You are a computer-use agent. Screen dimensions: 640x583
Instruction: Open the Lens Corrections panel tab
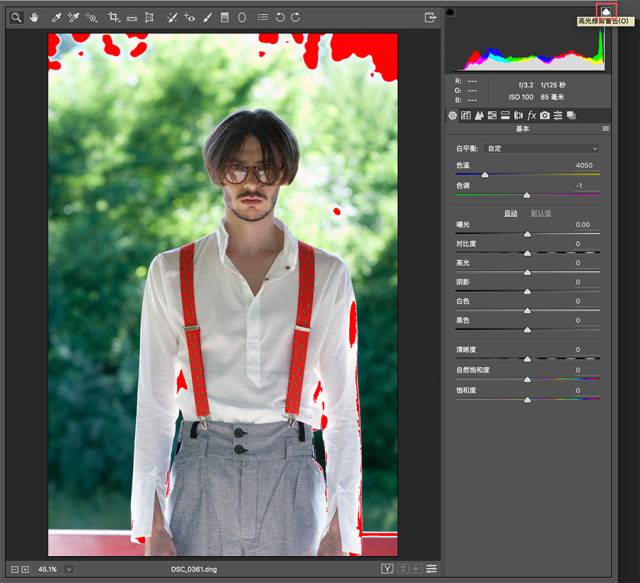click(x=518, y=116)
